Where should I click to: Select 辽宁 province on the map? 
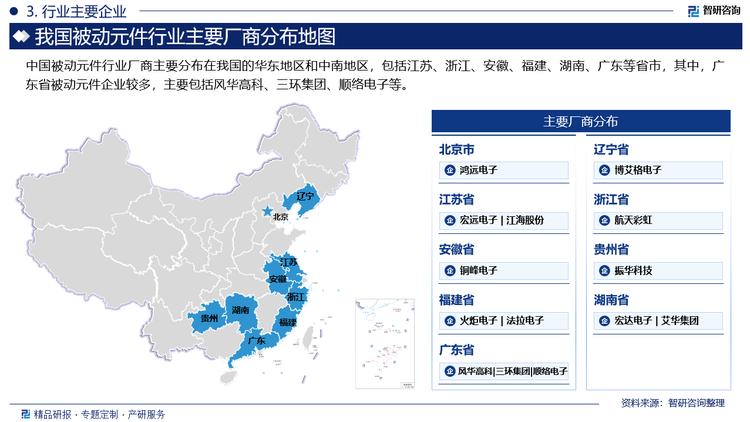[x=304, y=201]
